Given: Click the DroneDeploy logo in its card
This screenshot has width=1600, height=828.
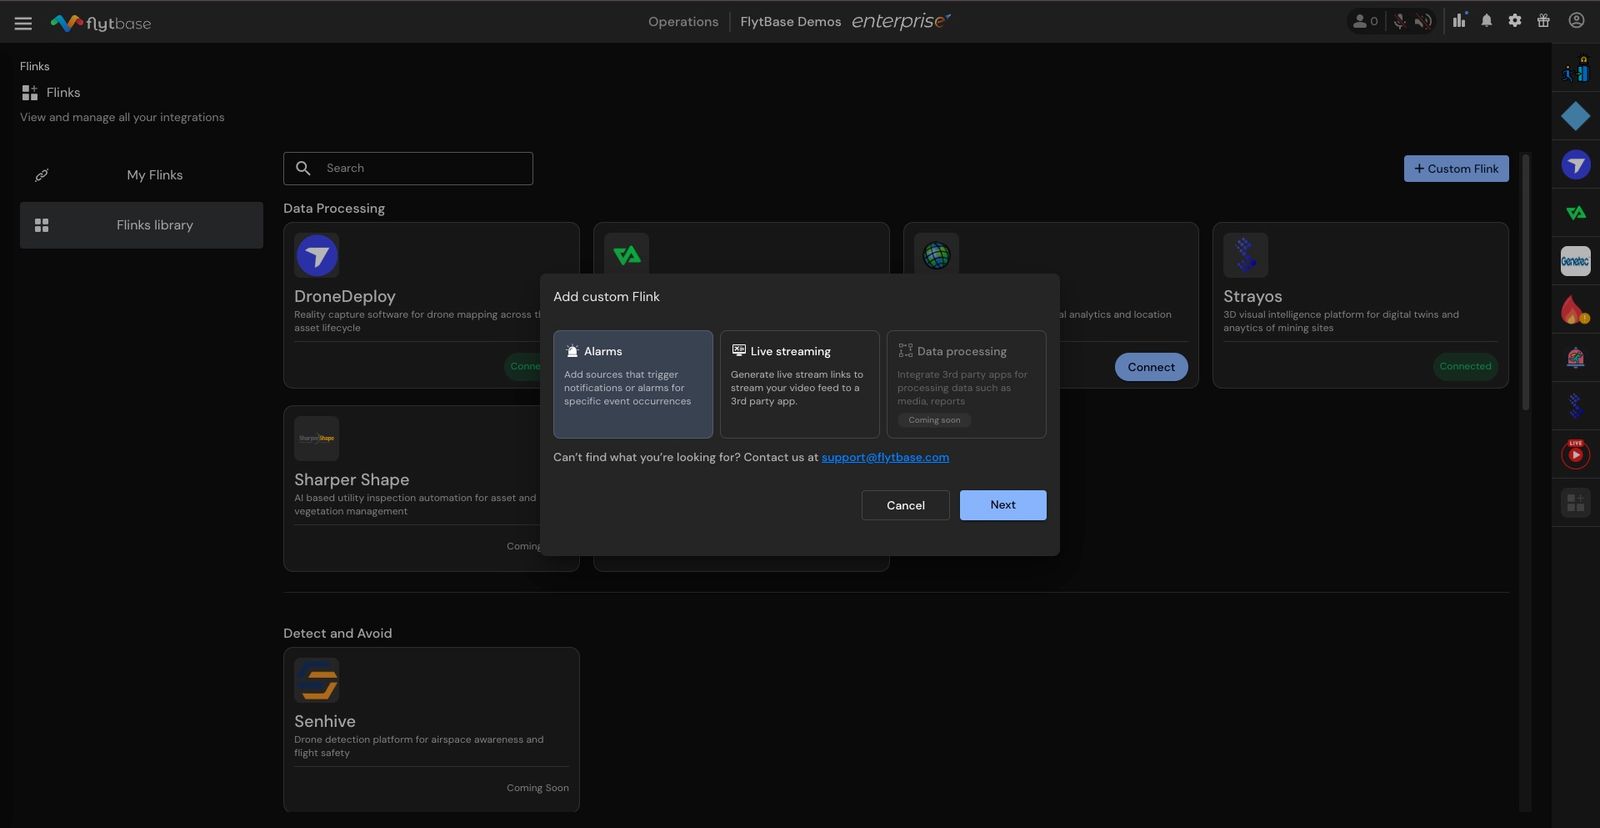Looking at the screenshot, I should (x=317, y=256).
